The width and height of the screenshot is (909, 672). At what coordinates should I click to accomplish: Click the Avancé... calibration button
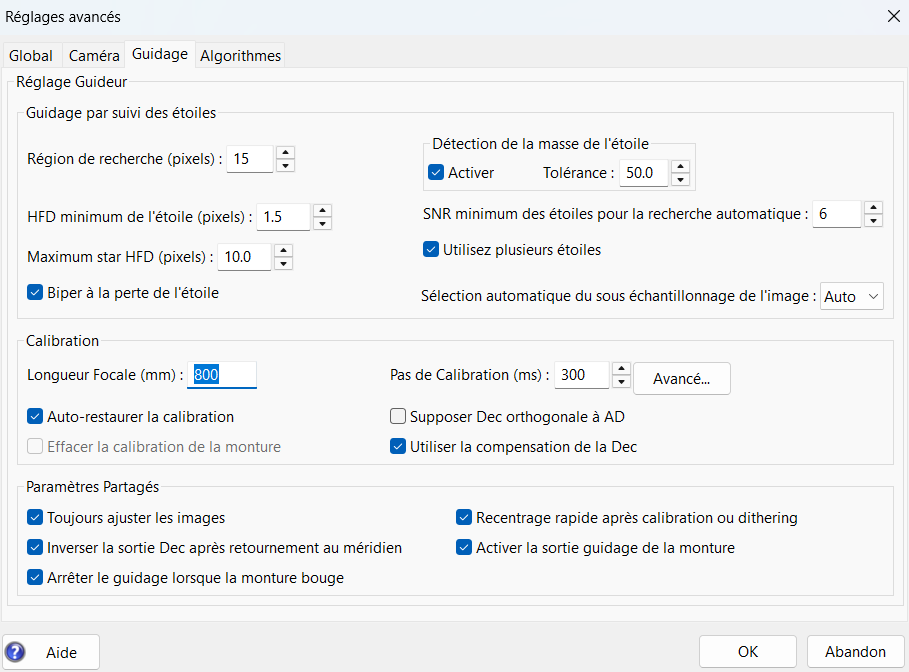tap(681, 379)
